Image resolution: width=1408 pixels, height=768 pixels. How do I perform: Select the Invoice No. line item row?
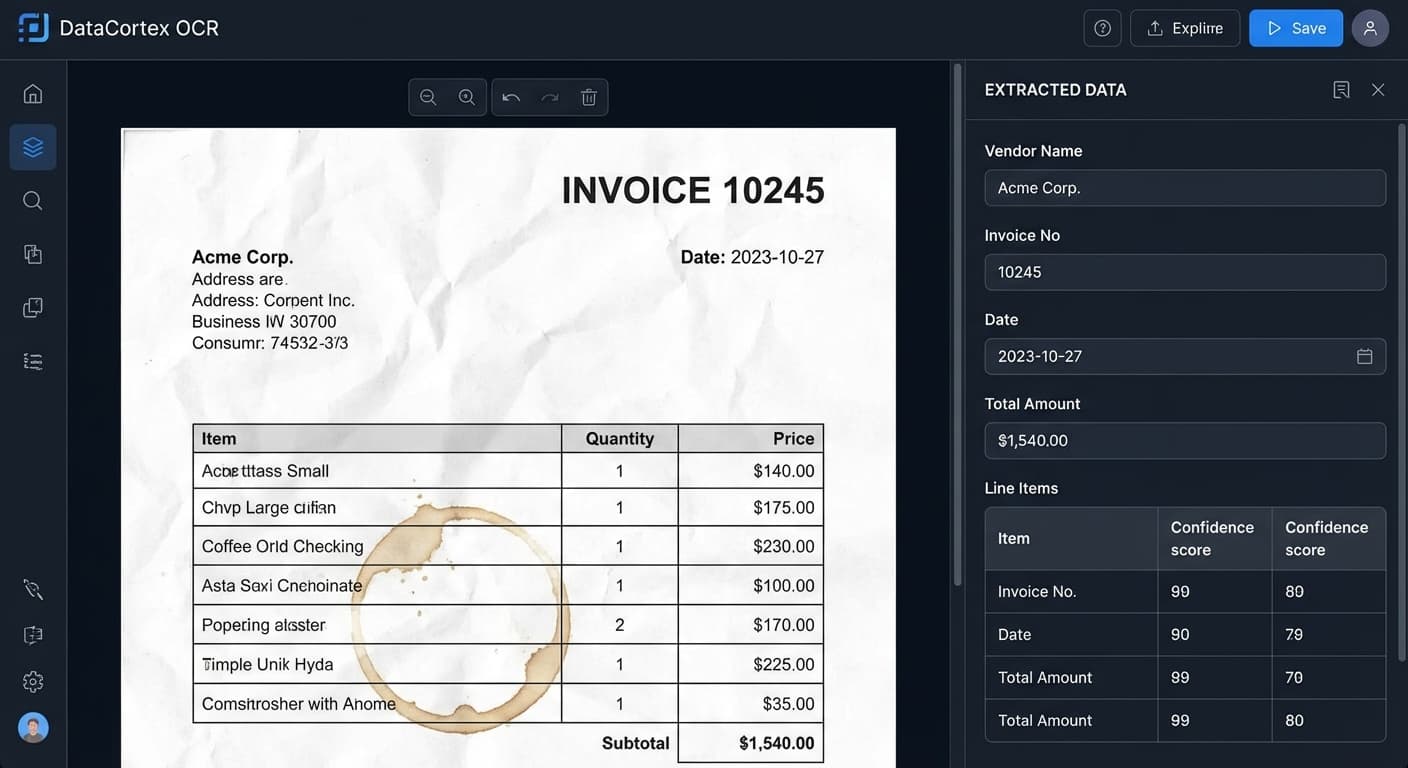click(1185, 592)
